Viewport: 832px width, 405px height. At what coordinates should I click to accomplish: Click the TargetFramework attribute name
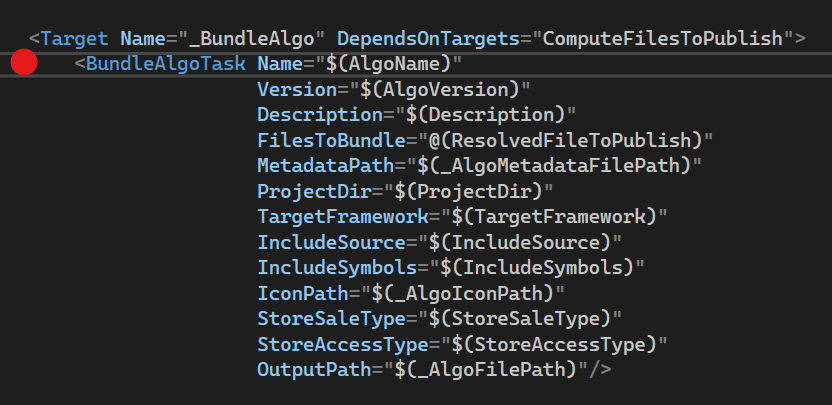tap(337, 215)
